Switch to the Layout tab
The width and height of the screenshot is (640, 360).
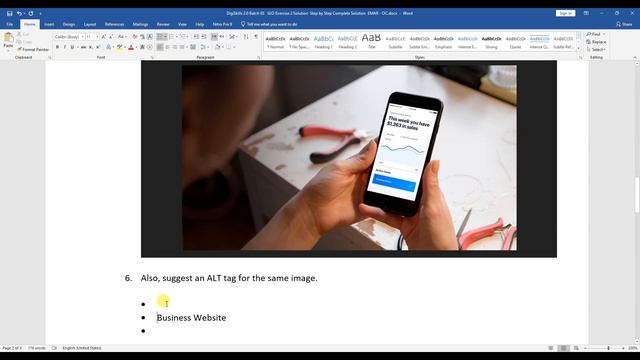click(90, 24)
